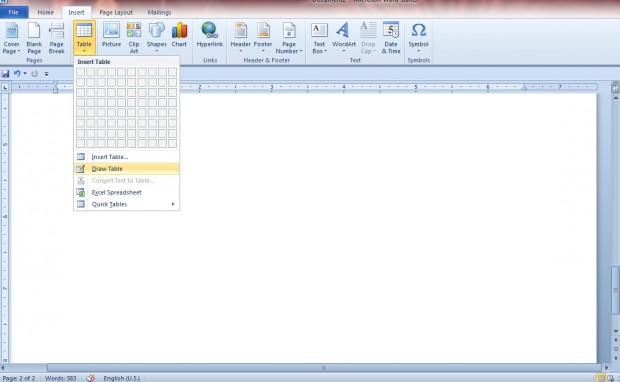Viewport: 620px width, 382px height.
Task: Open the undo history dropdown arrow
Action: (x=25, y=74)
